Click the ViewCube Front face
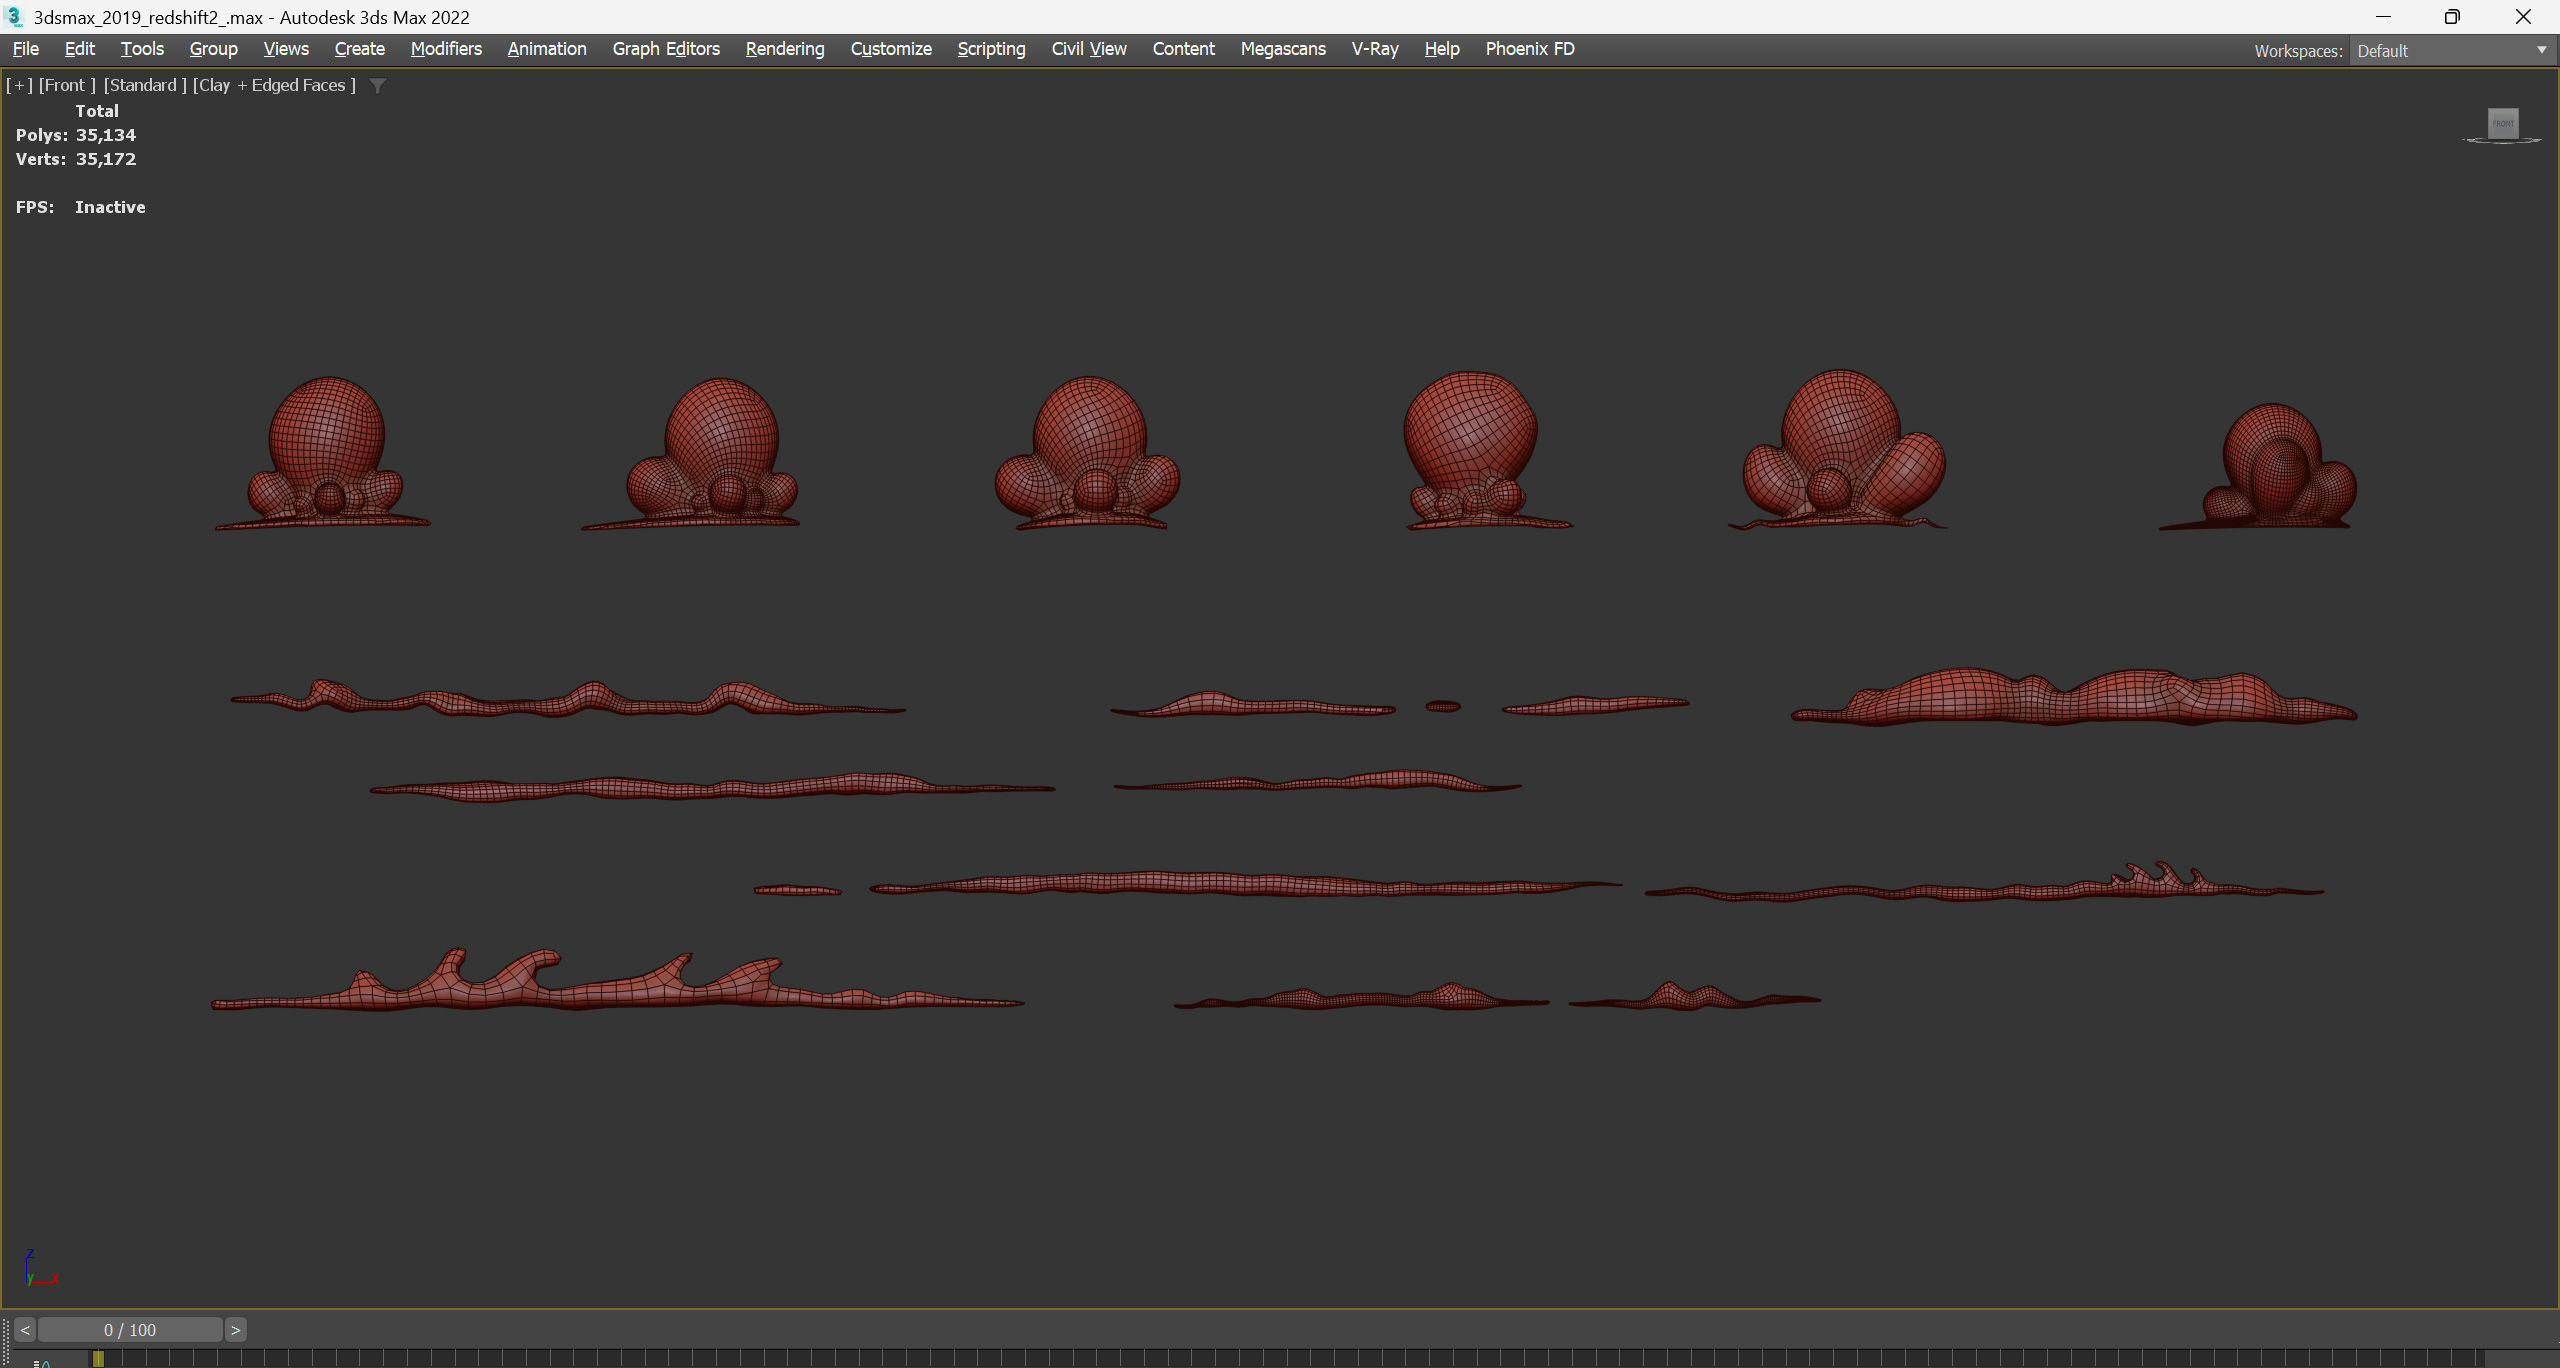Viewport: 2560px width, 1368px height. 2502,123
